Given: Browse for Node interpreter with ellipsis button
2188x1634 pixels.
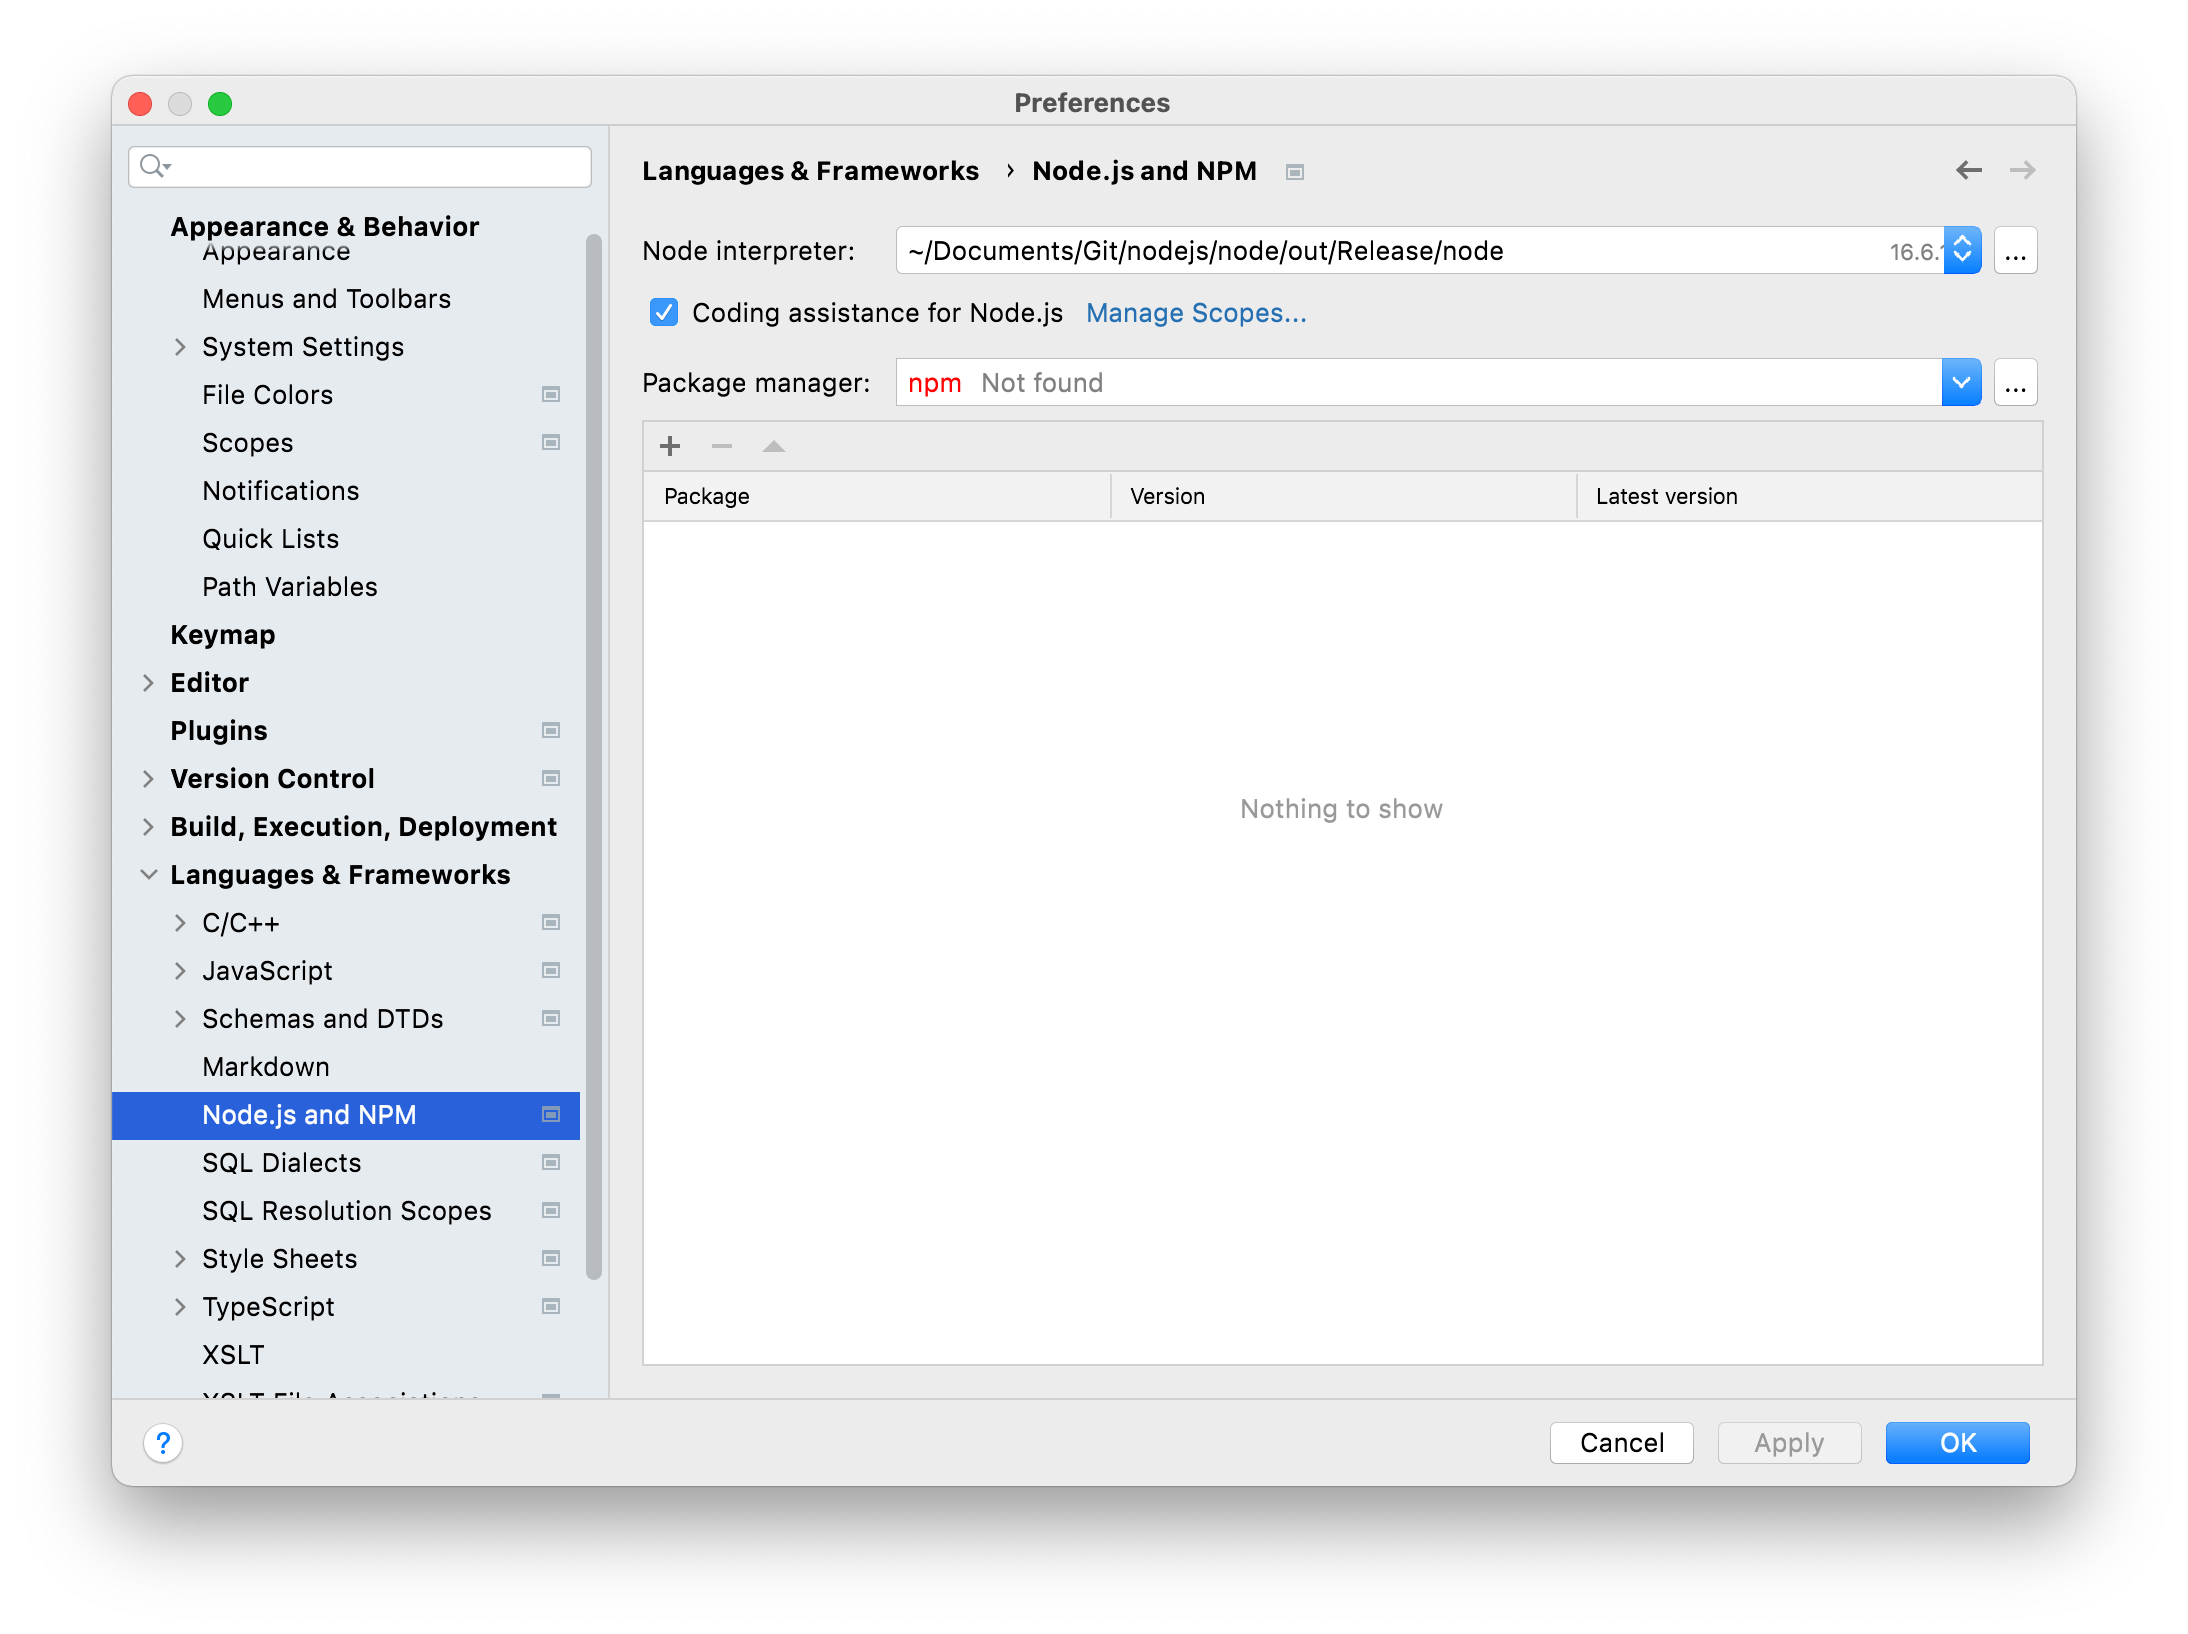Looking at the screenshot, I should (x=2015, y=250).
